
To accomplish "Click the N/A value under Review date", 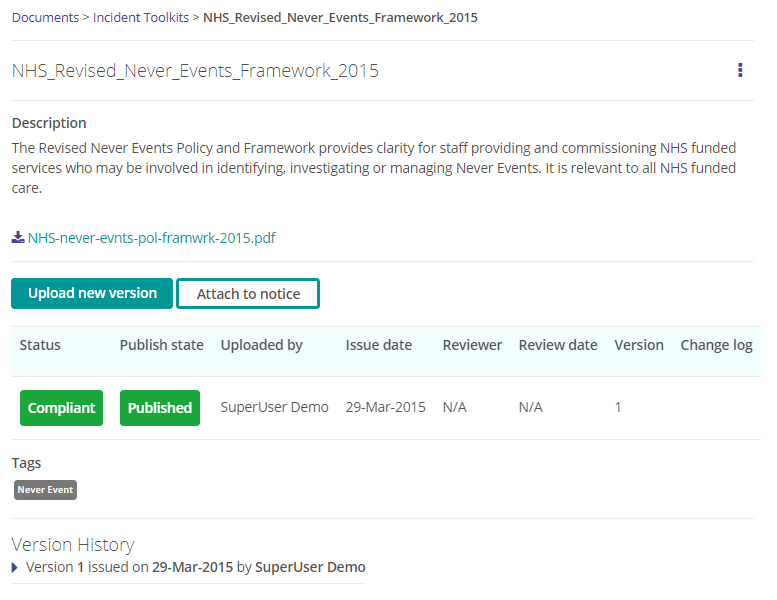I will (x=531, y=407).
